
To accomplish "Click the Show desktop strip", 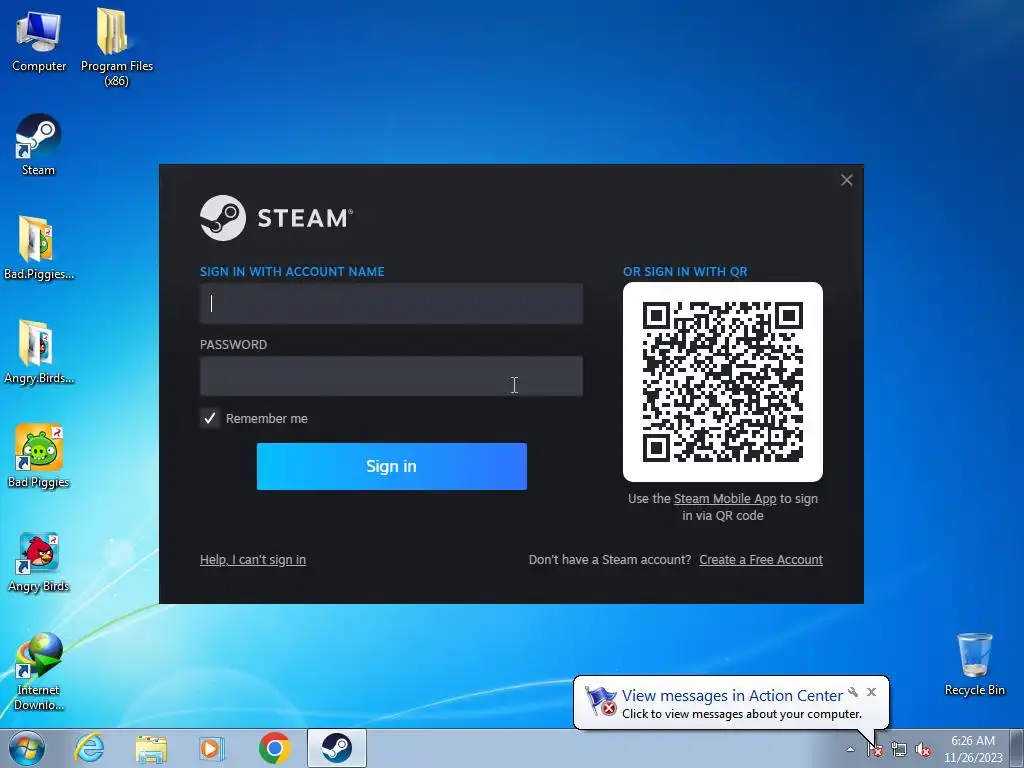I will [x=1018, y=748].
